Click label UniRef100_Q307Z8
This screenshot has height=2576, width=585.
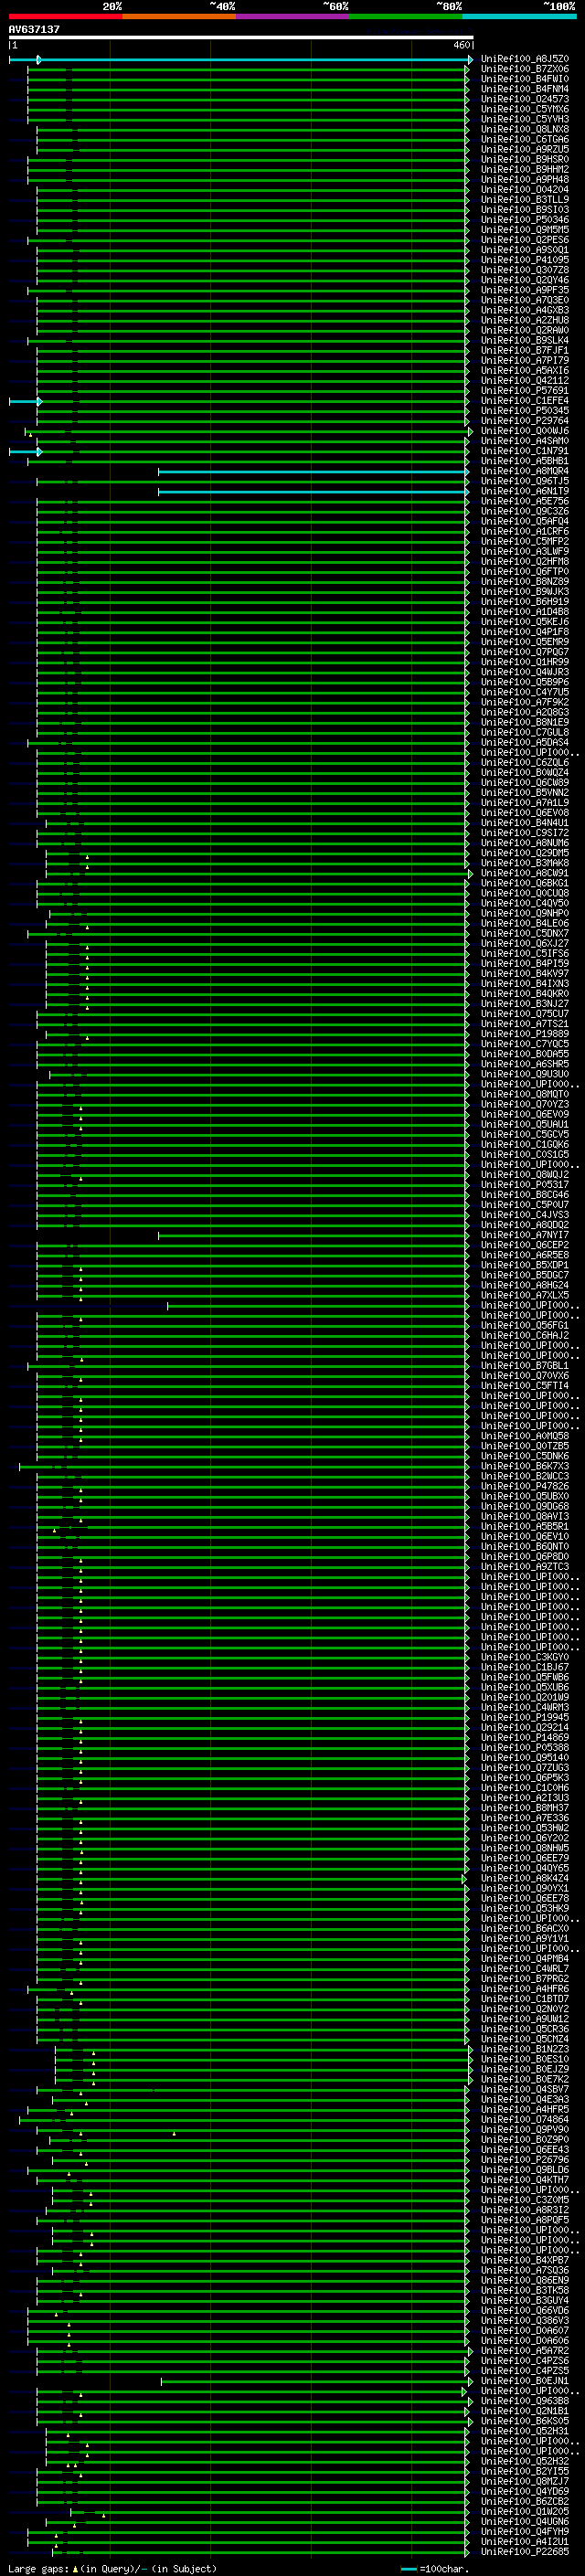coord(525,270)
